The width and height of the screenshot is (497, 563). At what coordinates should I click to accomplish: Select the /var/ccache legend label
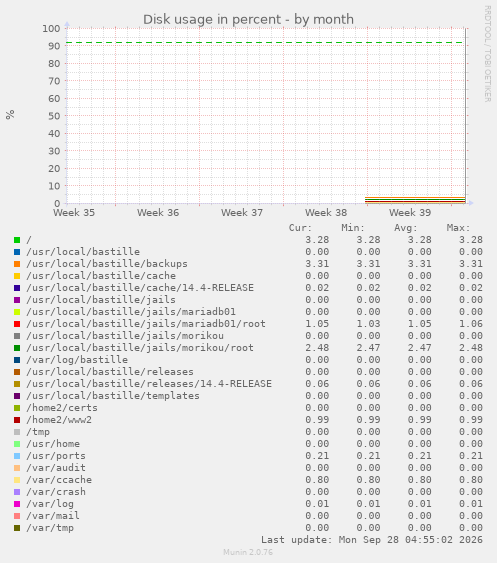click(59, 480)
